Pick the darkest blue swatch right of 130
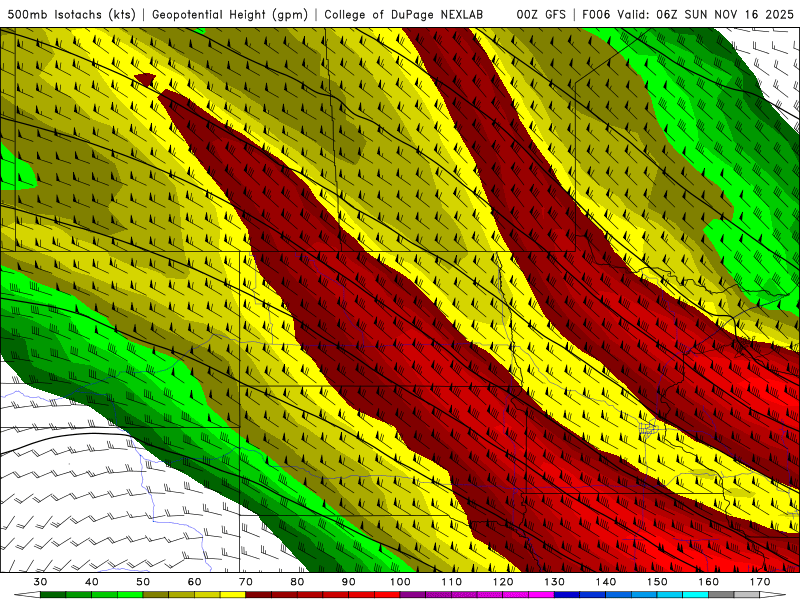Screen dimensions: 800x600 click(x=567, y=595)
